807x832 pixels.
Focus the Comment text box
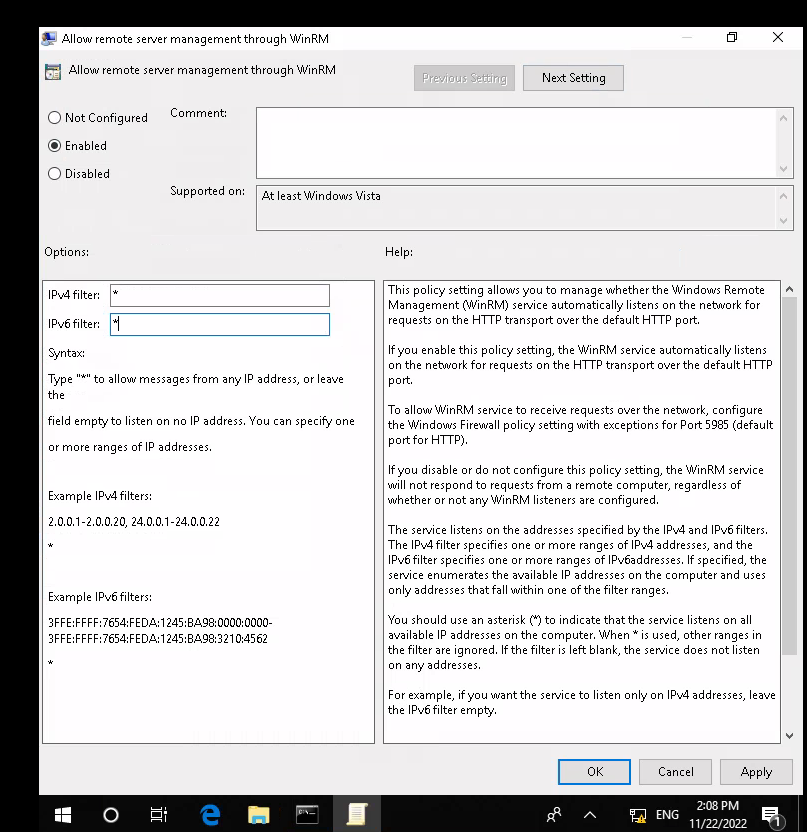(x=516, y=143)
